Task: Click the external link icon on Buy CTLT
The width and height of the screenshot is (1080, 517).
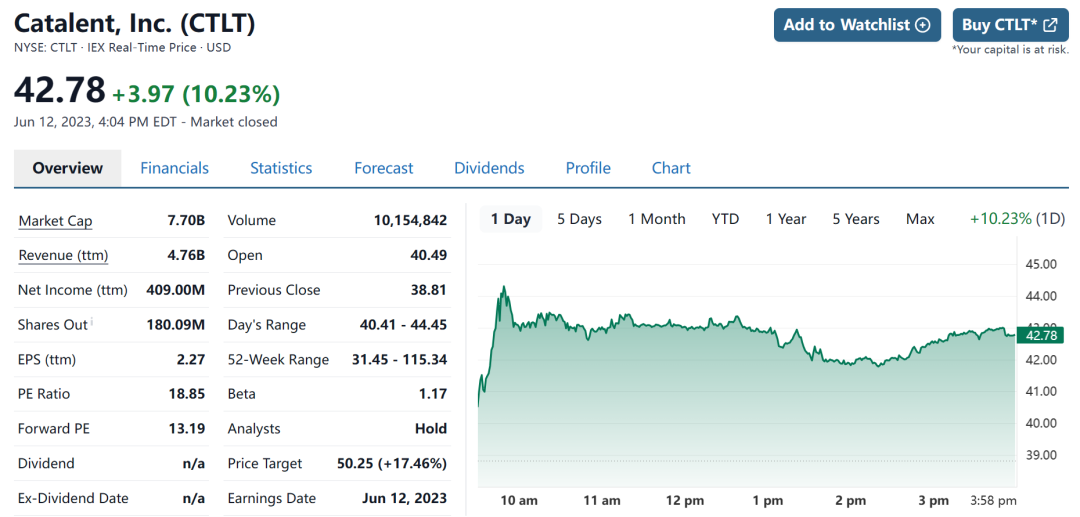Action: point(1050,25)
